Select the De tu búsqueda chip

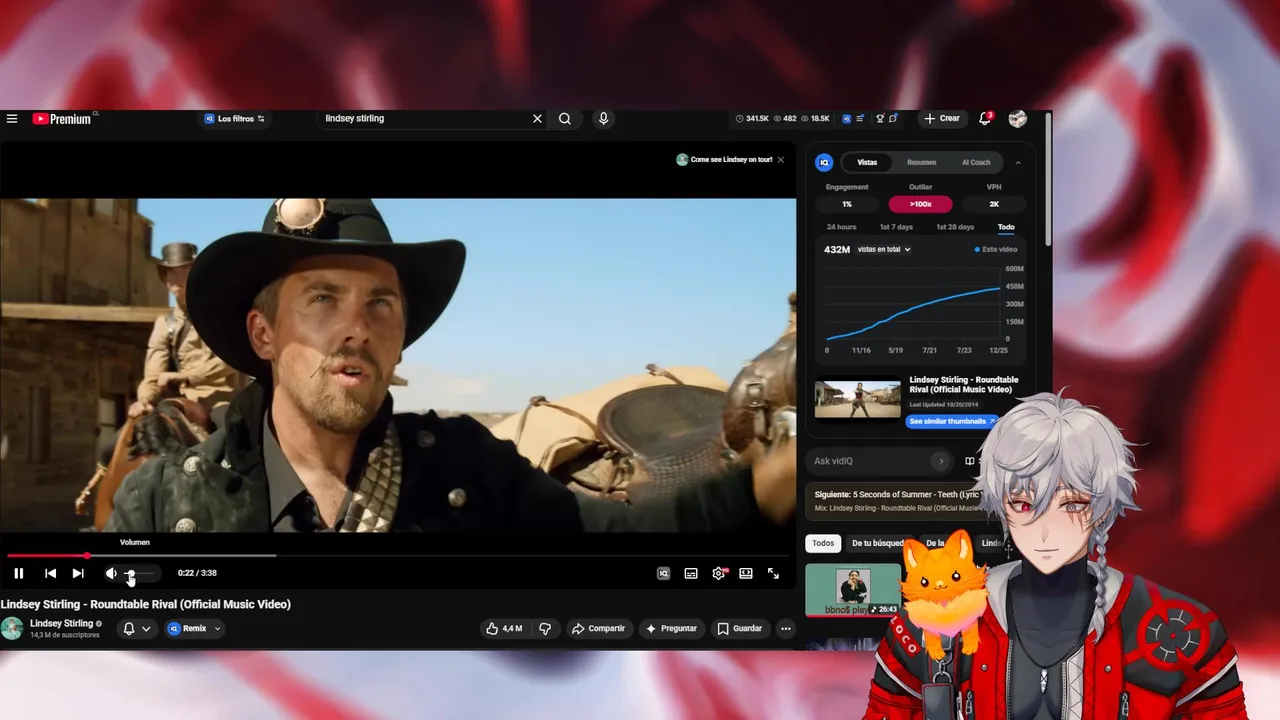(876, 543)
